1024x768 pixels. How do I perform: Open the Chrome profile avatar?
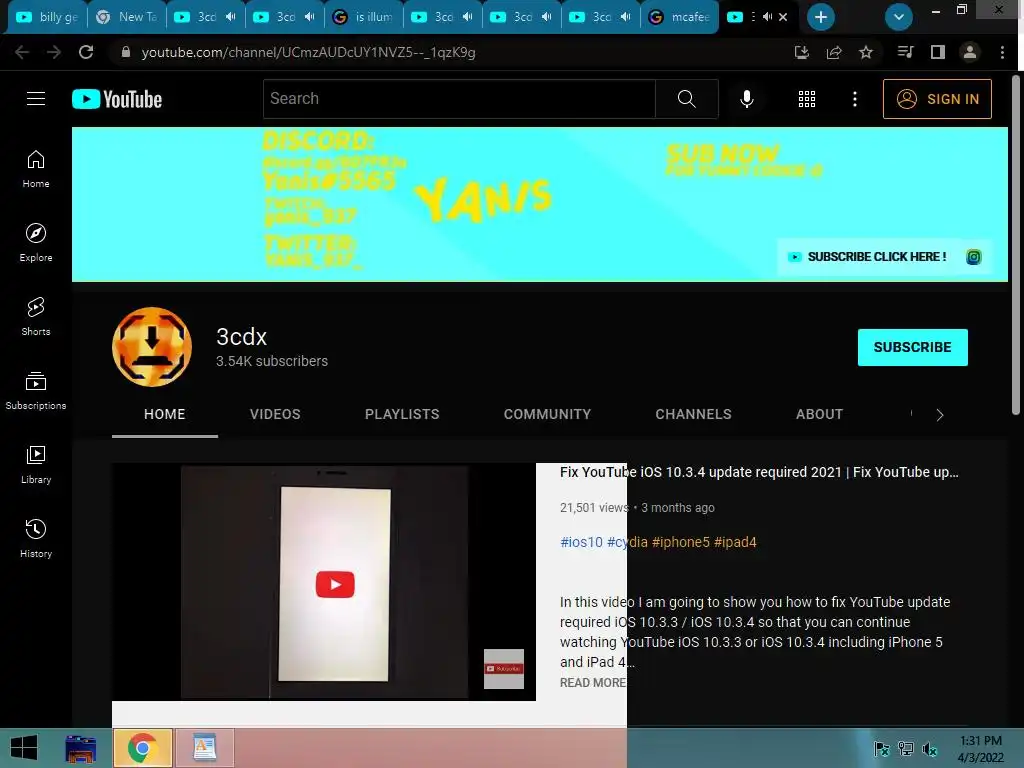point(970,52)
